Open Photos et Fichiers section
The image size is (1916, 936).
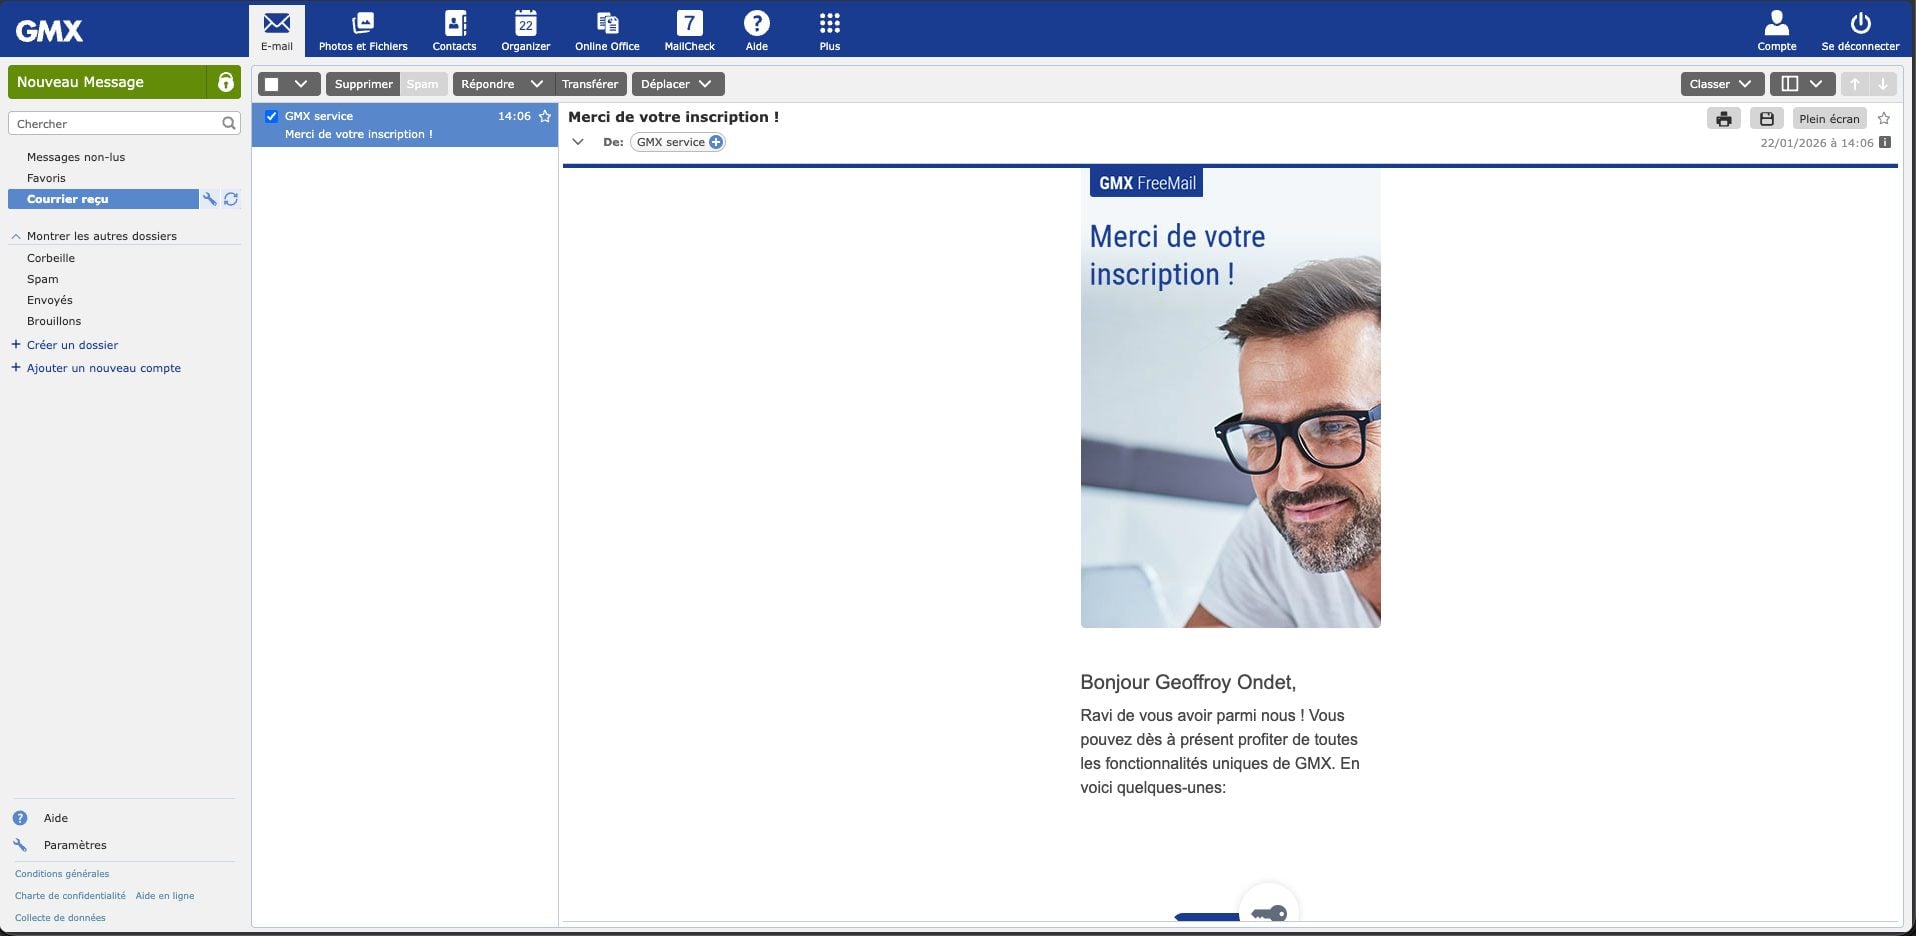click(363, 24)
